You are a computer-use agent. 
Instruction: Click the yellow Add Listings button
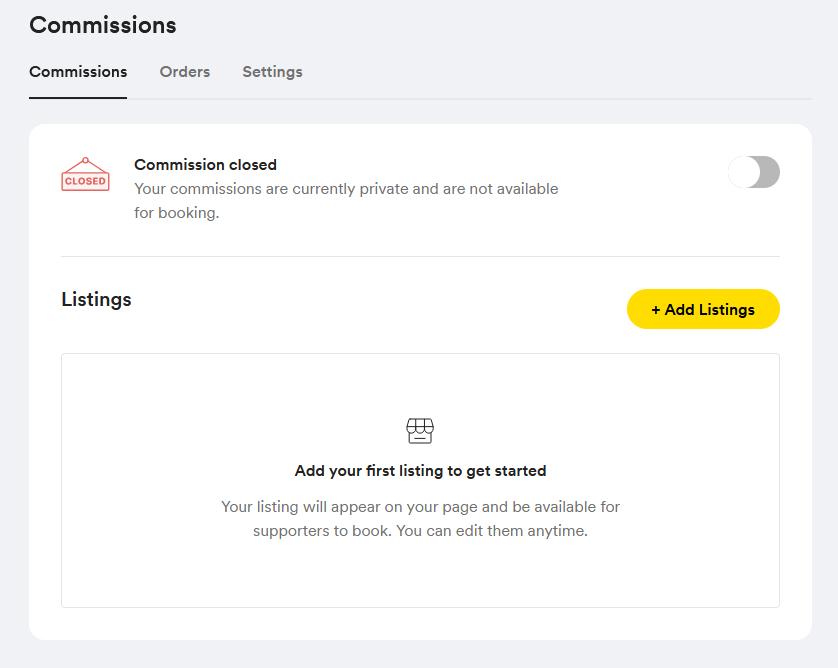coord(703,309)
